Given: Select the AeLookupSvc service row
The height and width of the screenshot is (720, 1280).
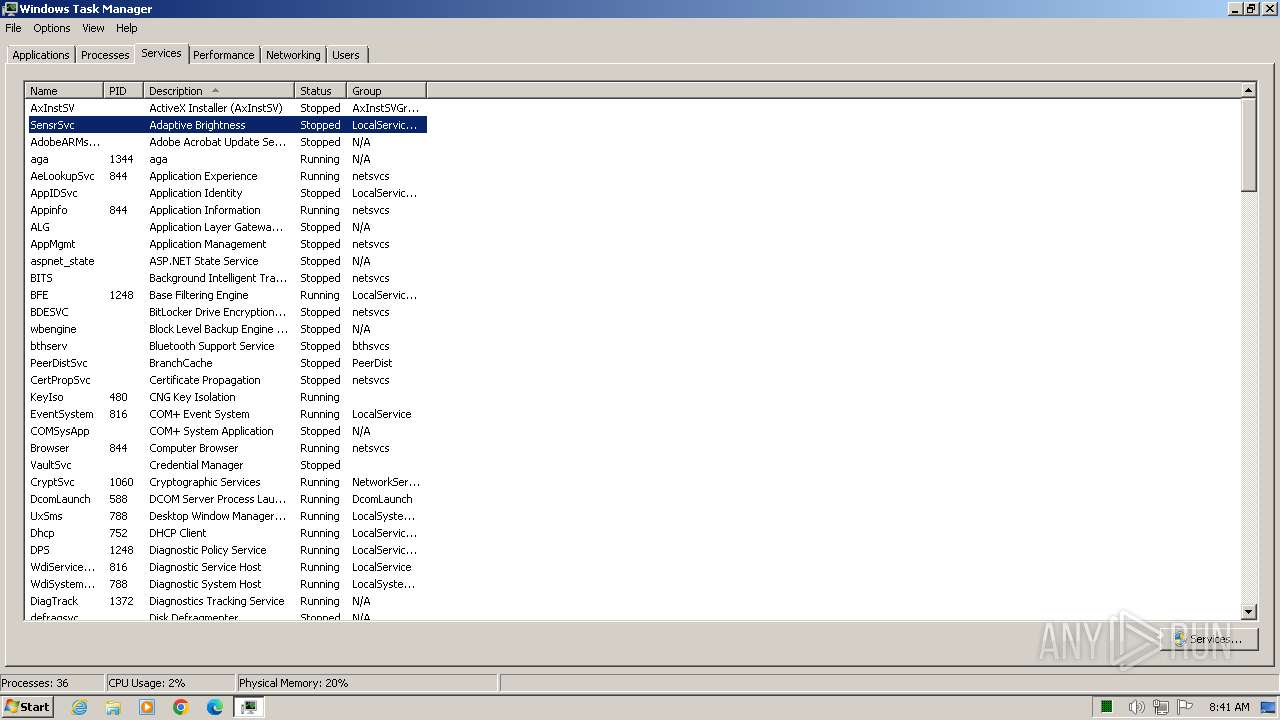Looking at the screenshot, I should [227, 176].
